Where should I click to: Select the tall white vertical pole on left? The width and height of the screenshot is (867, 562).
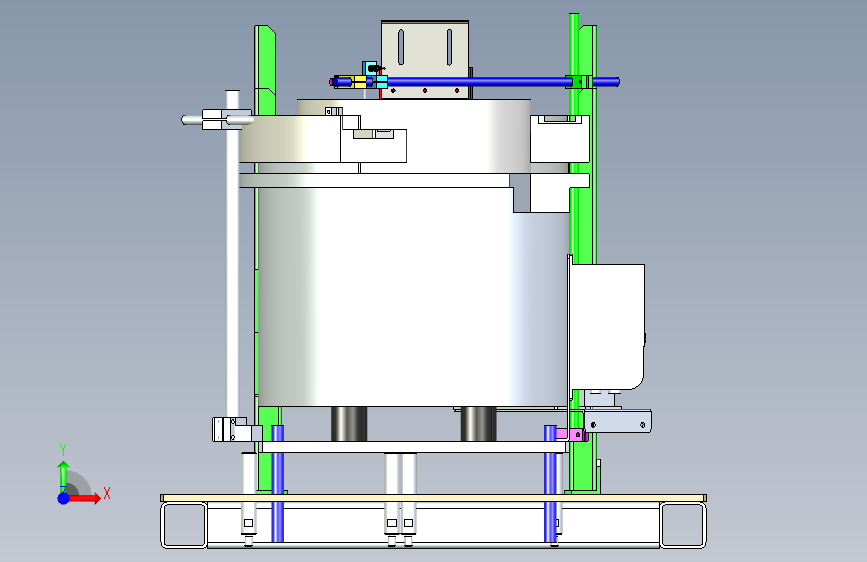click(233, 254)
